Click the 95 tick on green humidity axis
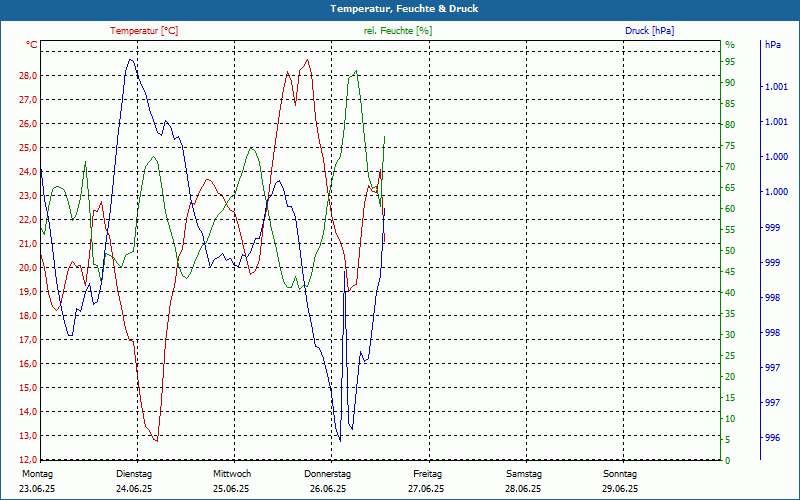This screenshot has width=800, height=500. 730,62
